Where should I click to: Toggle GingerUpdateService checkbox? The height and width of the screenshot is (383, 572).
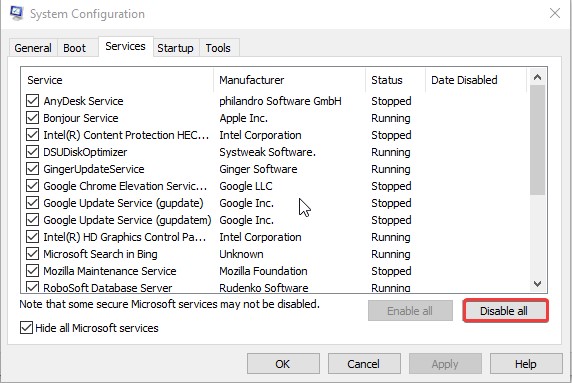(32, 169)
